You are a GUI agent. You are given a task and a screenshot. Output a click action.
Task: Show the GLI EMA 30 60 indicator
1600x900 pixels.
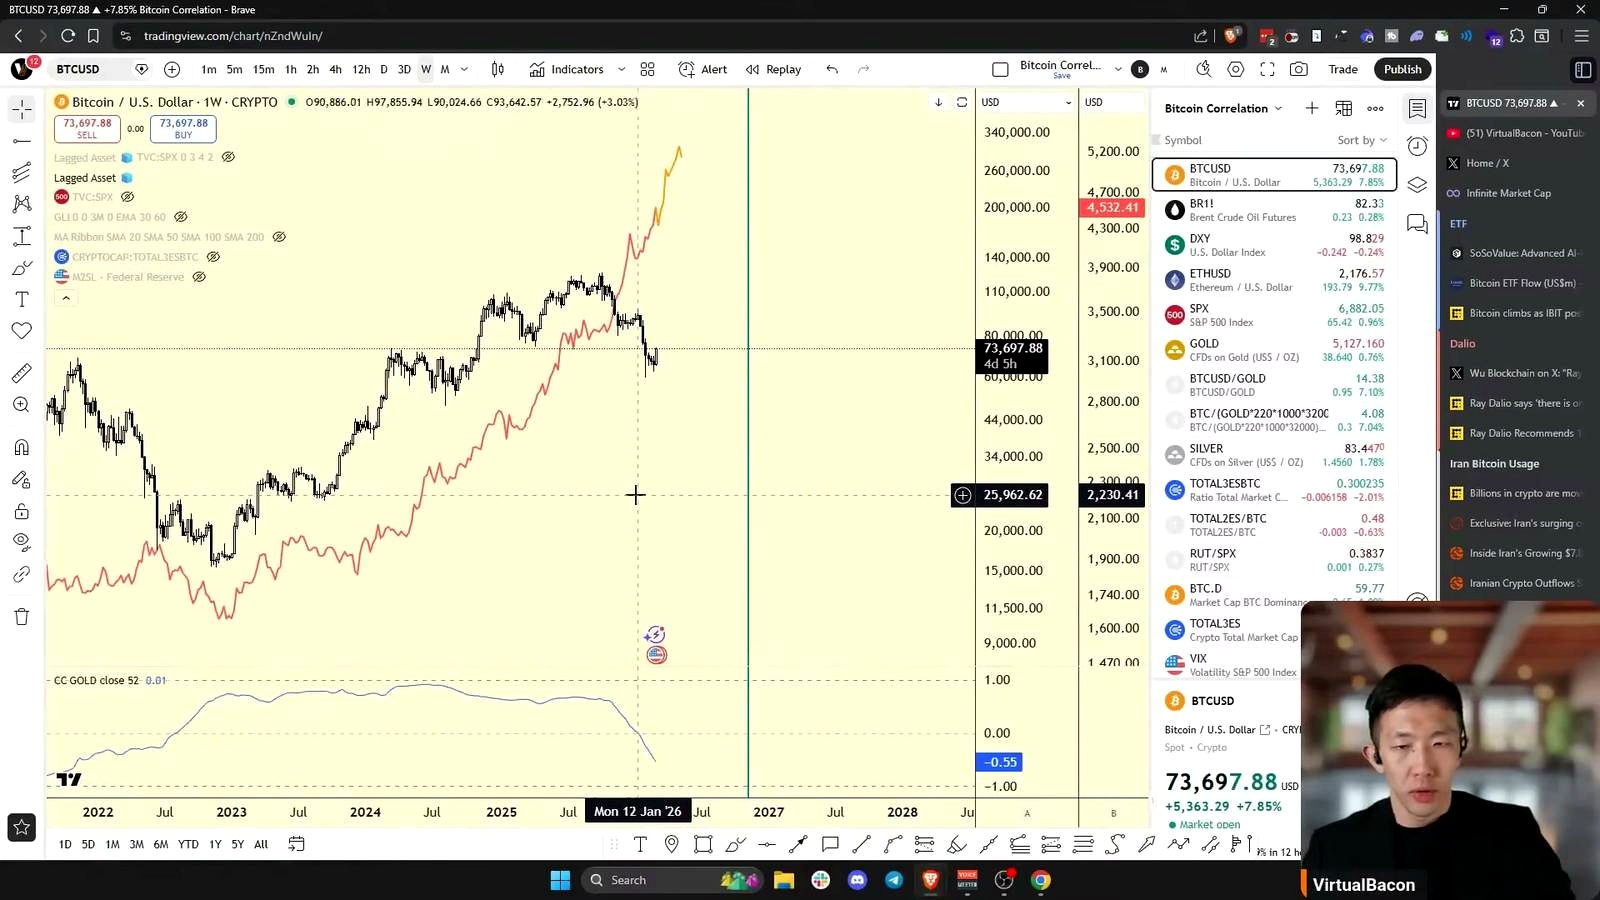click(180, 217)
